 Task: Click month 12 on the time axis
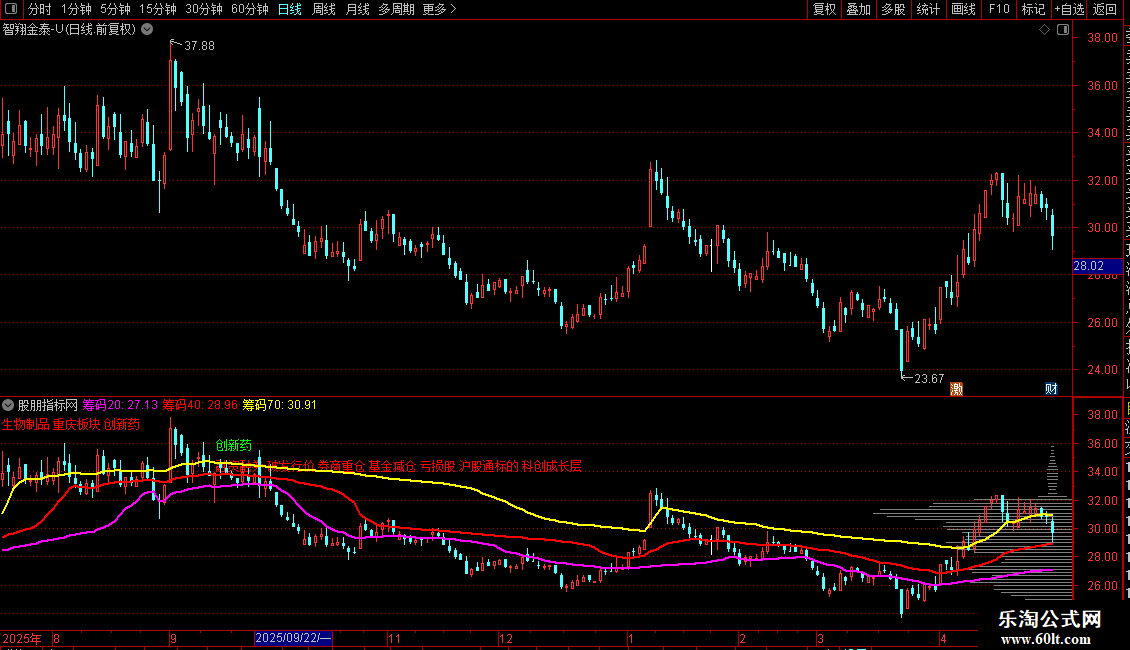(x=506, y=638)
